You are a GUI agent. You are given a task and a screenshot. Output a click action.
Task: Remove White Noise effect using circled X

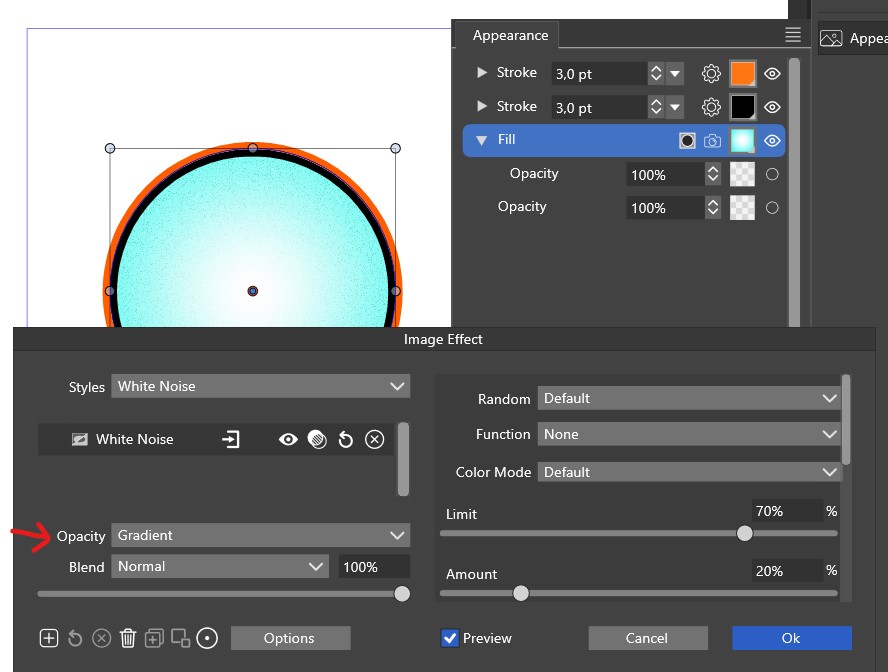tap(375, 439)
